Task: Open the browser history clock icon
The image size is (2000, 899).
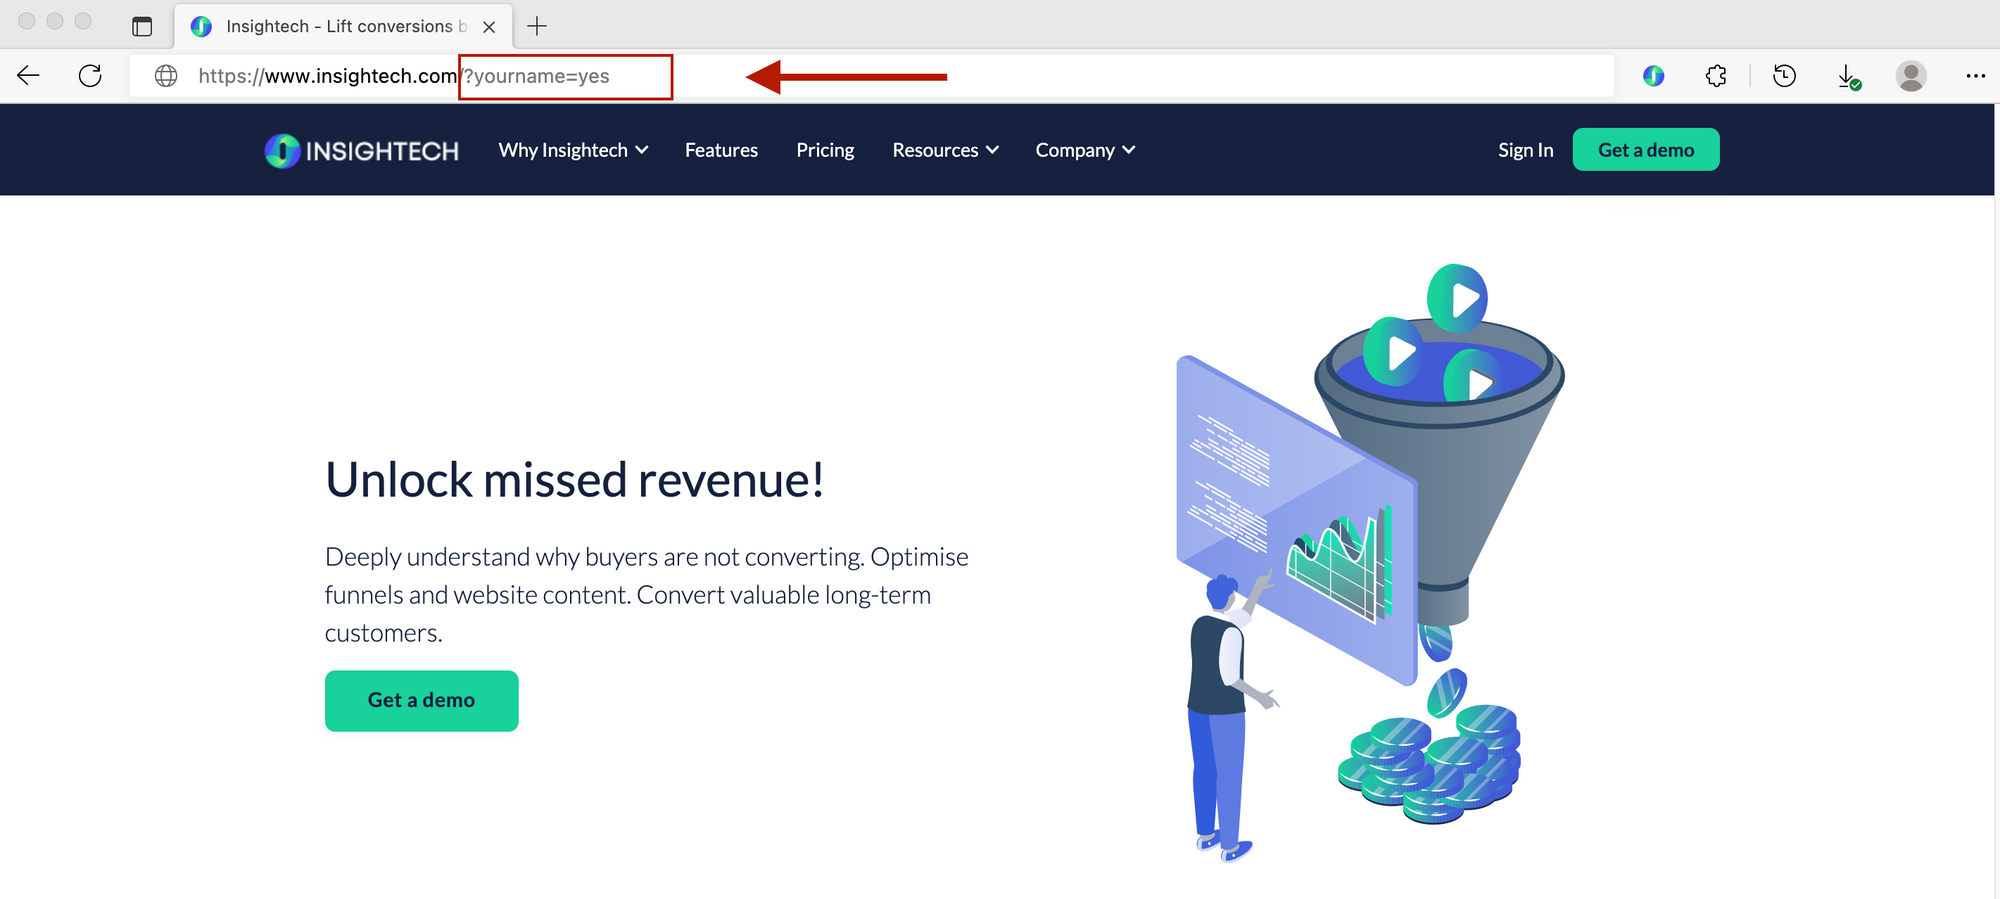Action: coord(1784,76)
